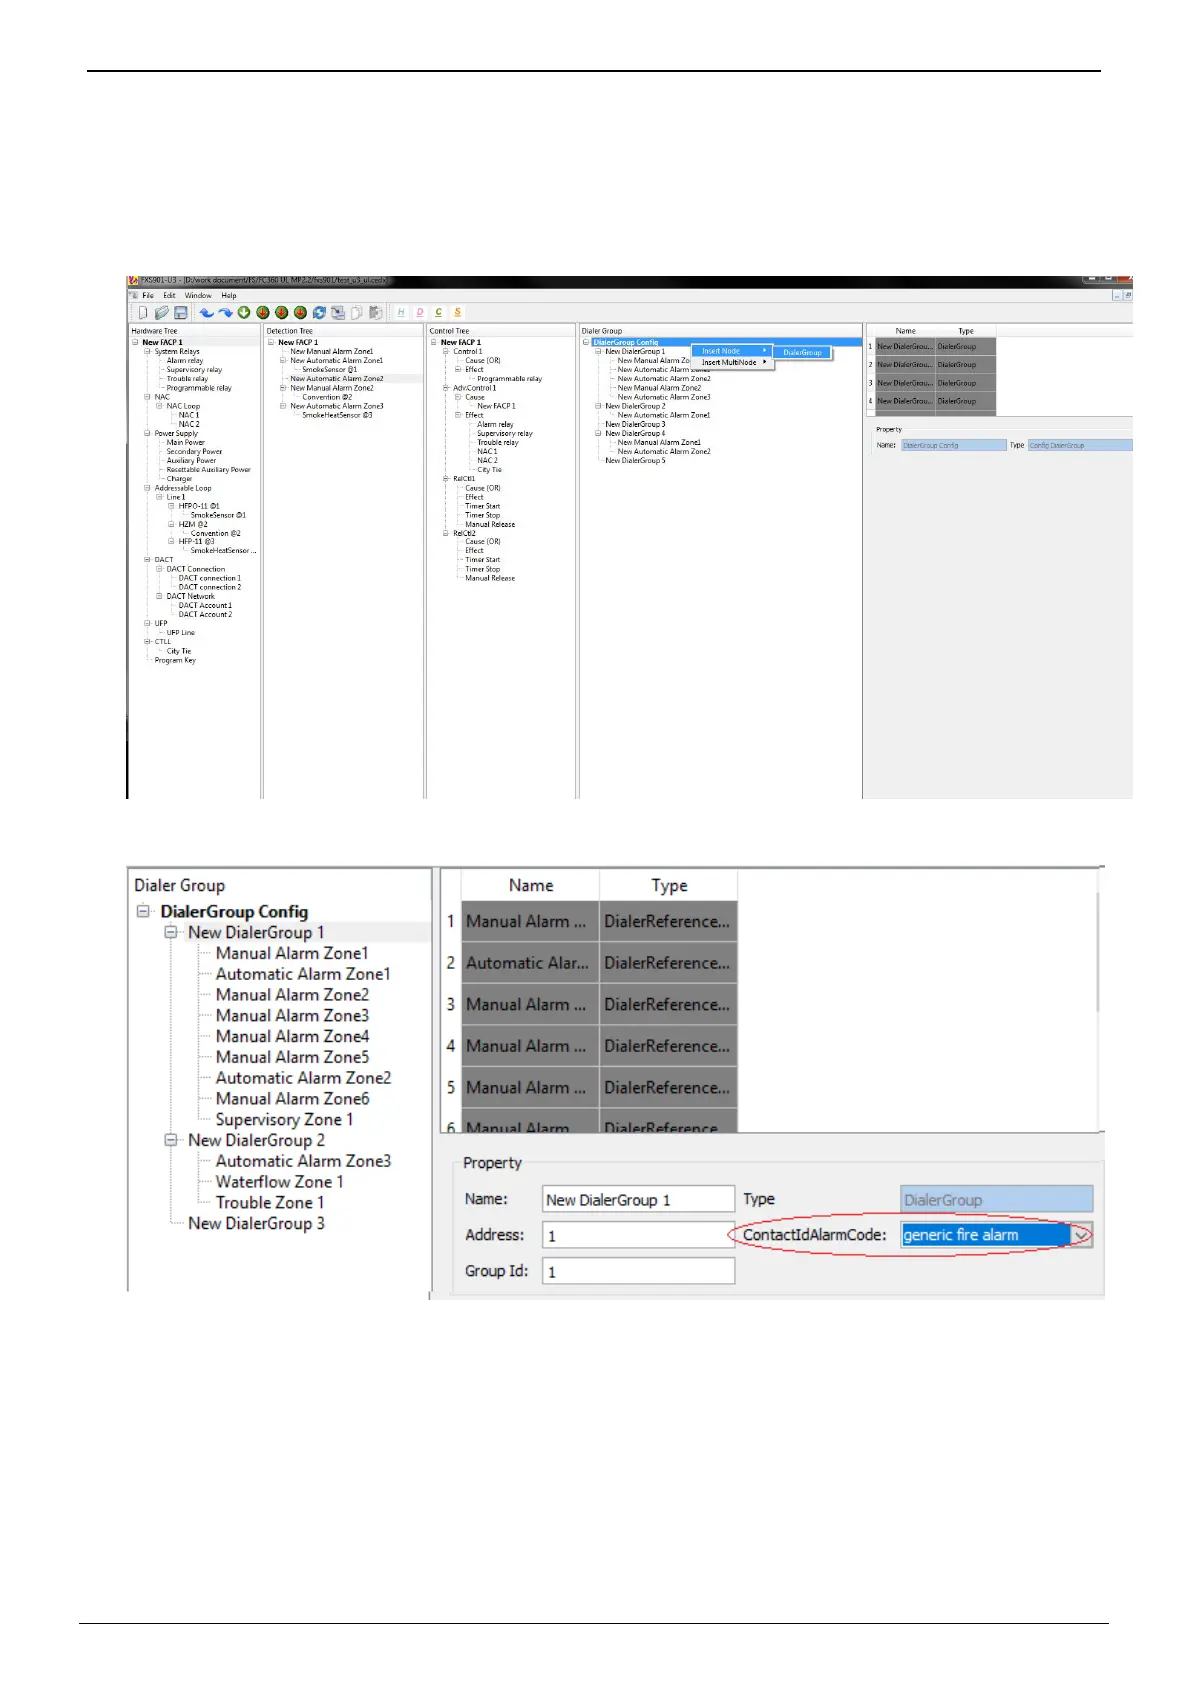The image size is (1190, 1684).
Task: Click the H hardware view icon
Action: pos(401,313)
